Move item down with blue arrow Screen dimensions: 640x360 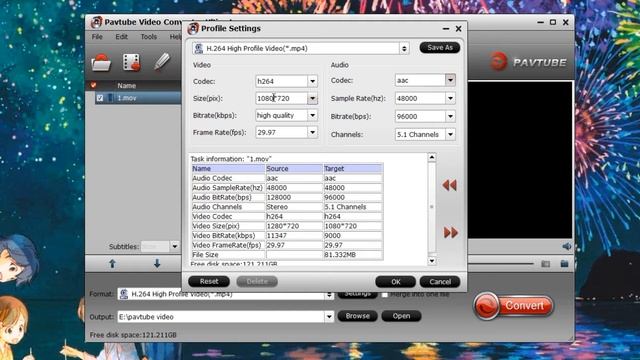[x=157, y=264]
